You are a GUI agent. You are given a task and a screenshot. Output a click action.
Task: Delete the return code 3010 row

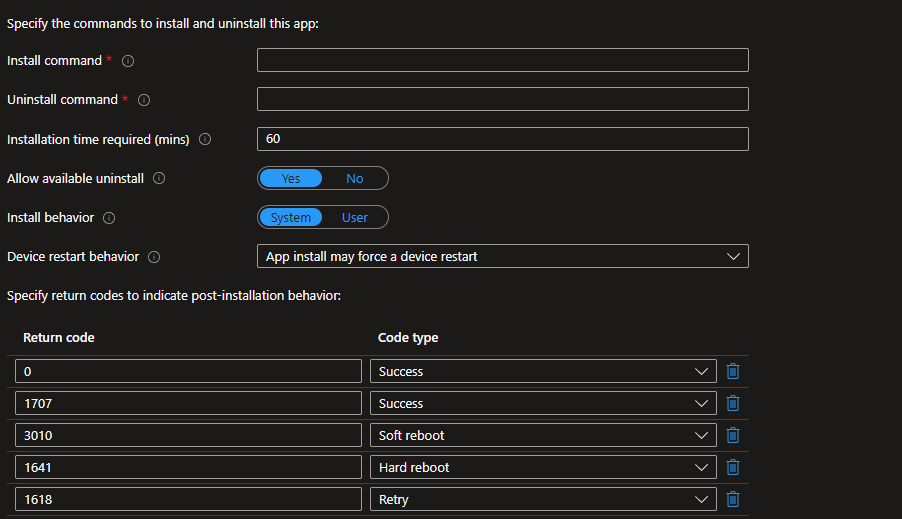tap(732, 436)
